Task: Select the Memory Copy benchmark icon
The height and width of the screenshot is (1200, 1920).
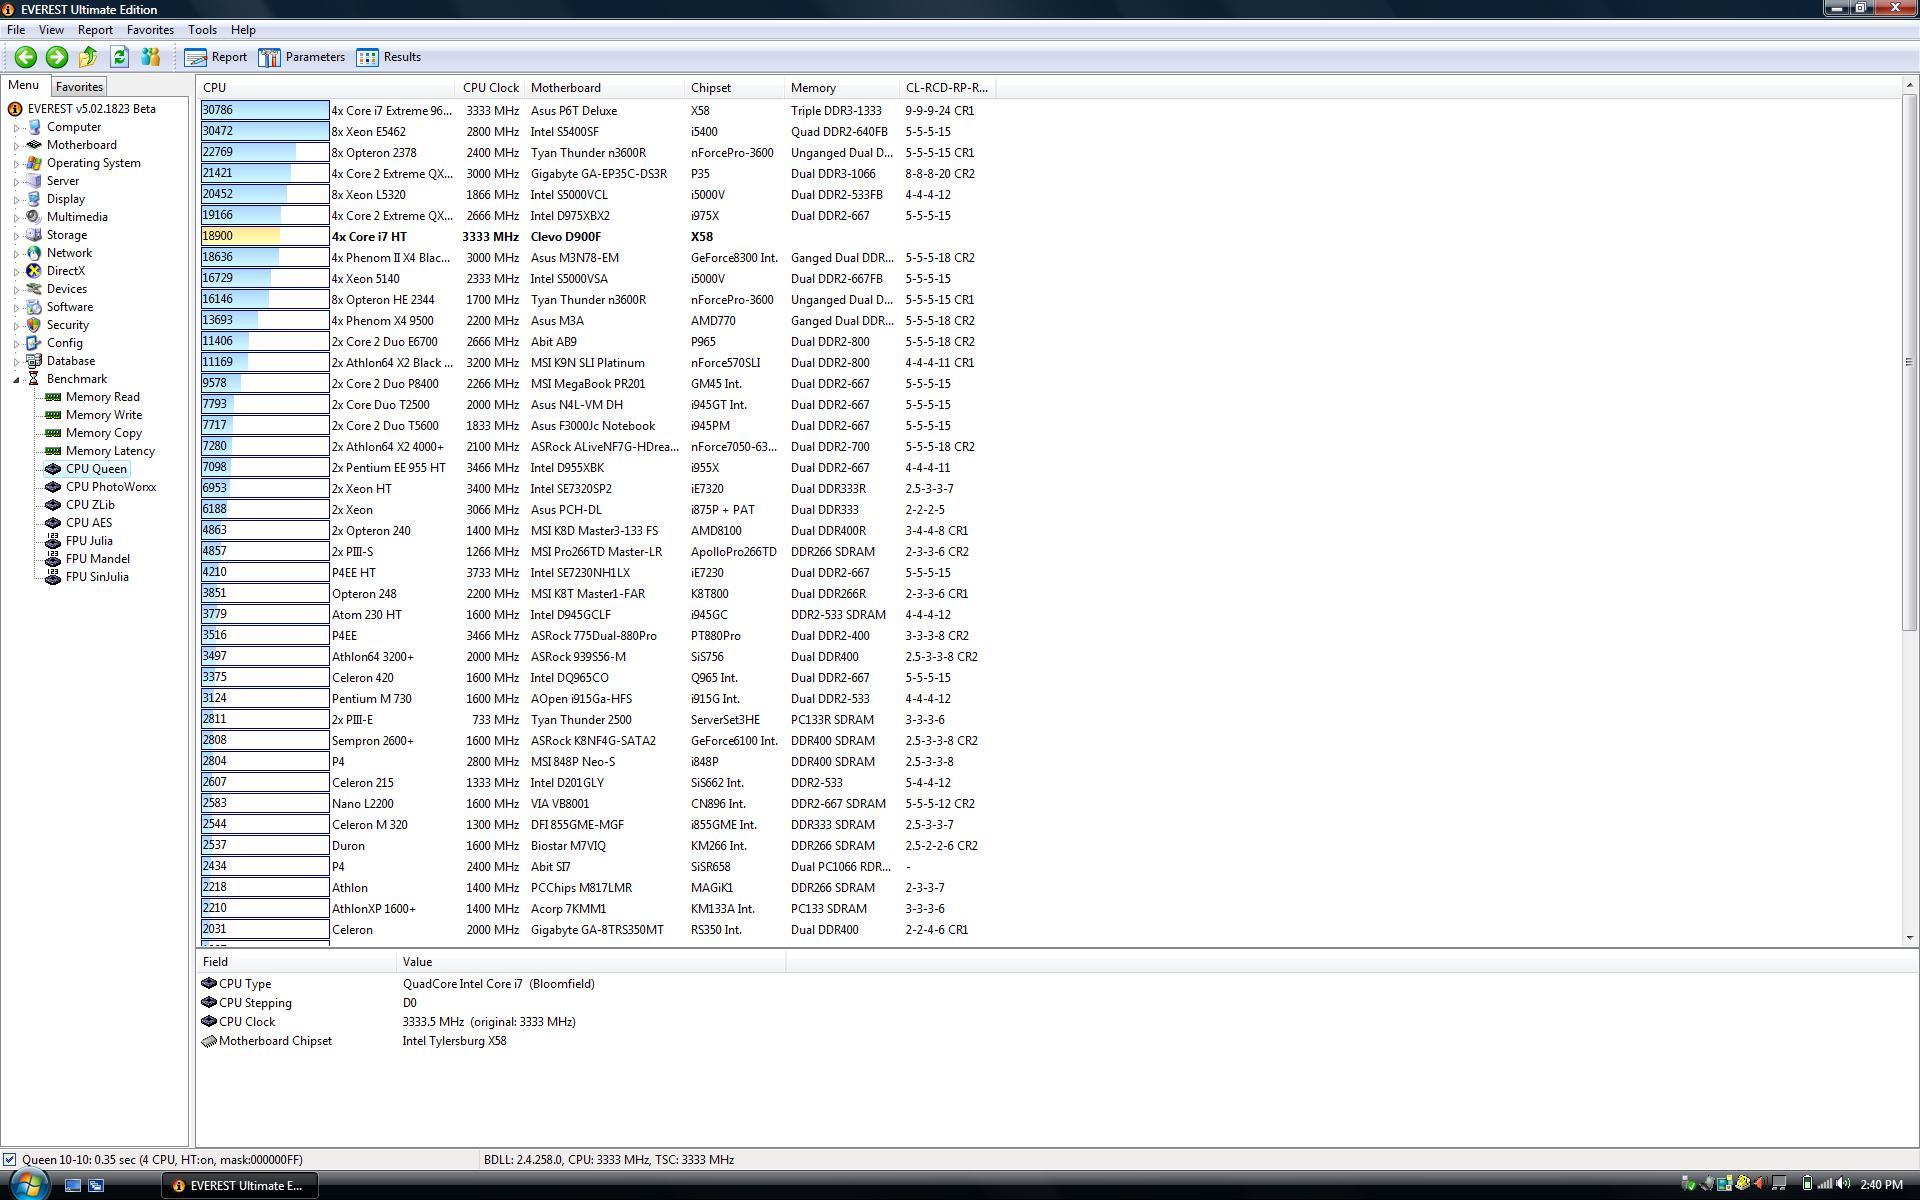Action: (53, 433)
